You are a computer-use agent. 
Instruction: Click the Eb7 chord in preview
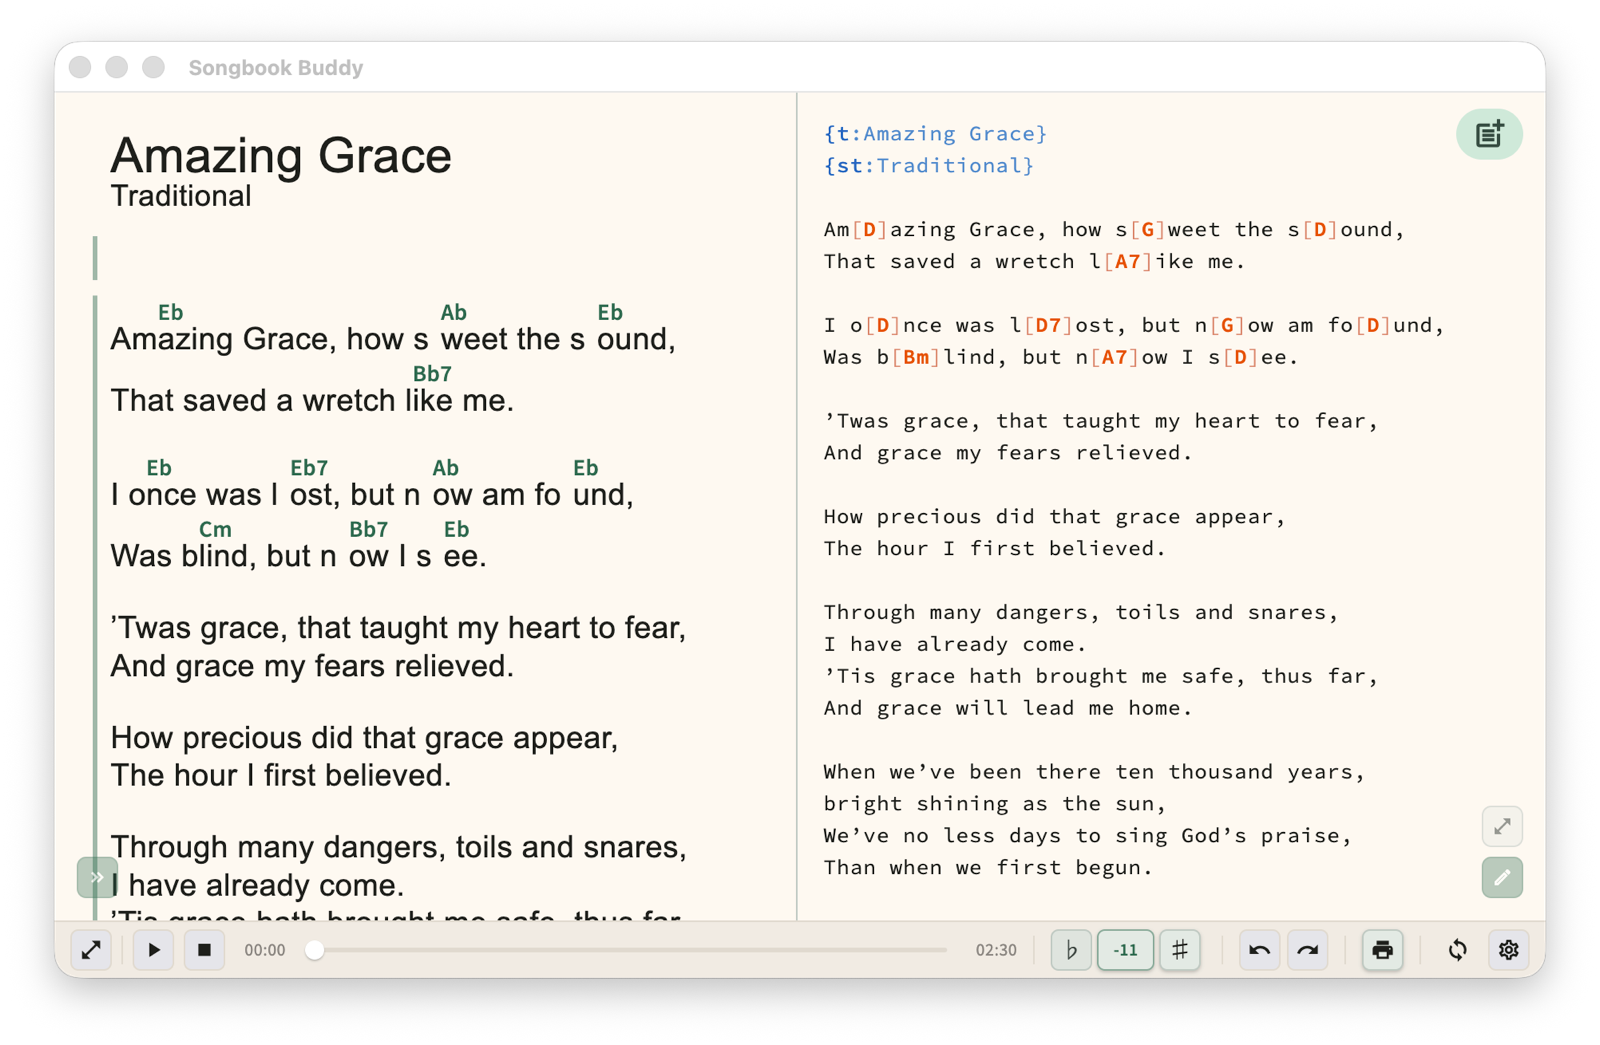point(309,468)
